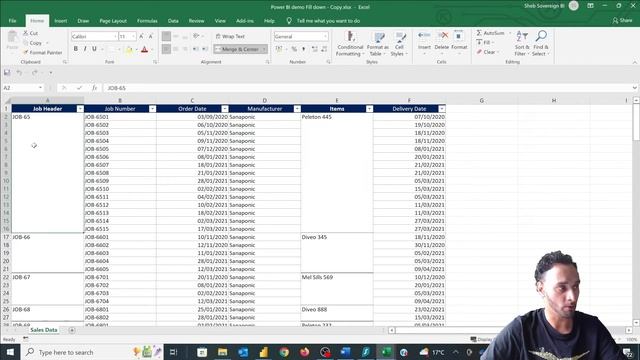Screen dimensions: 640x360
Task: Click Tell me what you want to do
Action: [328, 21]
